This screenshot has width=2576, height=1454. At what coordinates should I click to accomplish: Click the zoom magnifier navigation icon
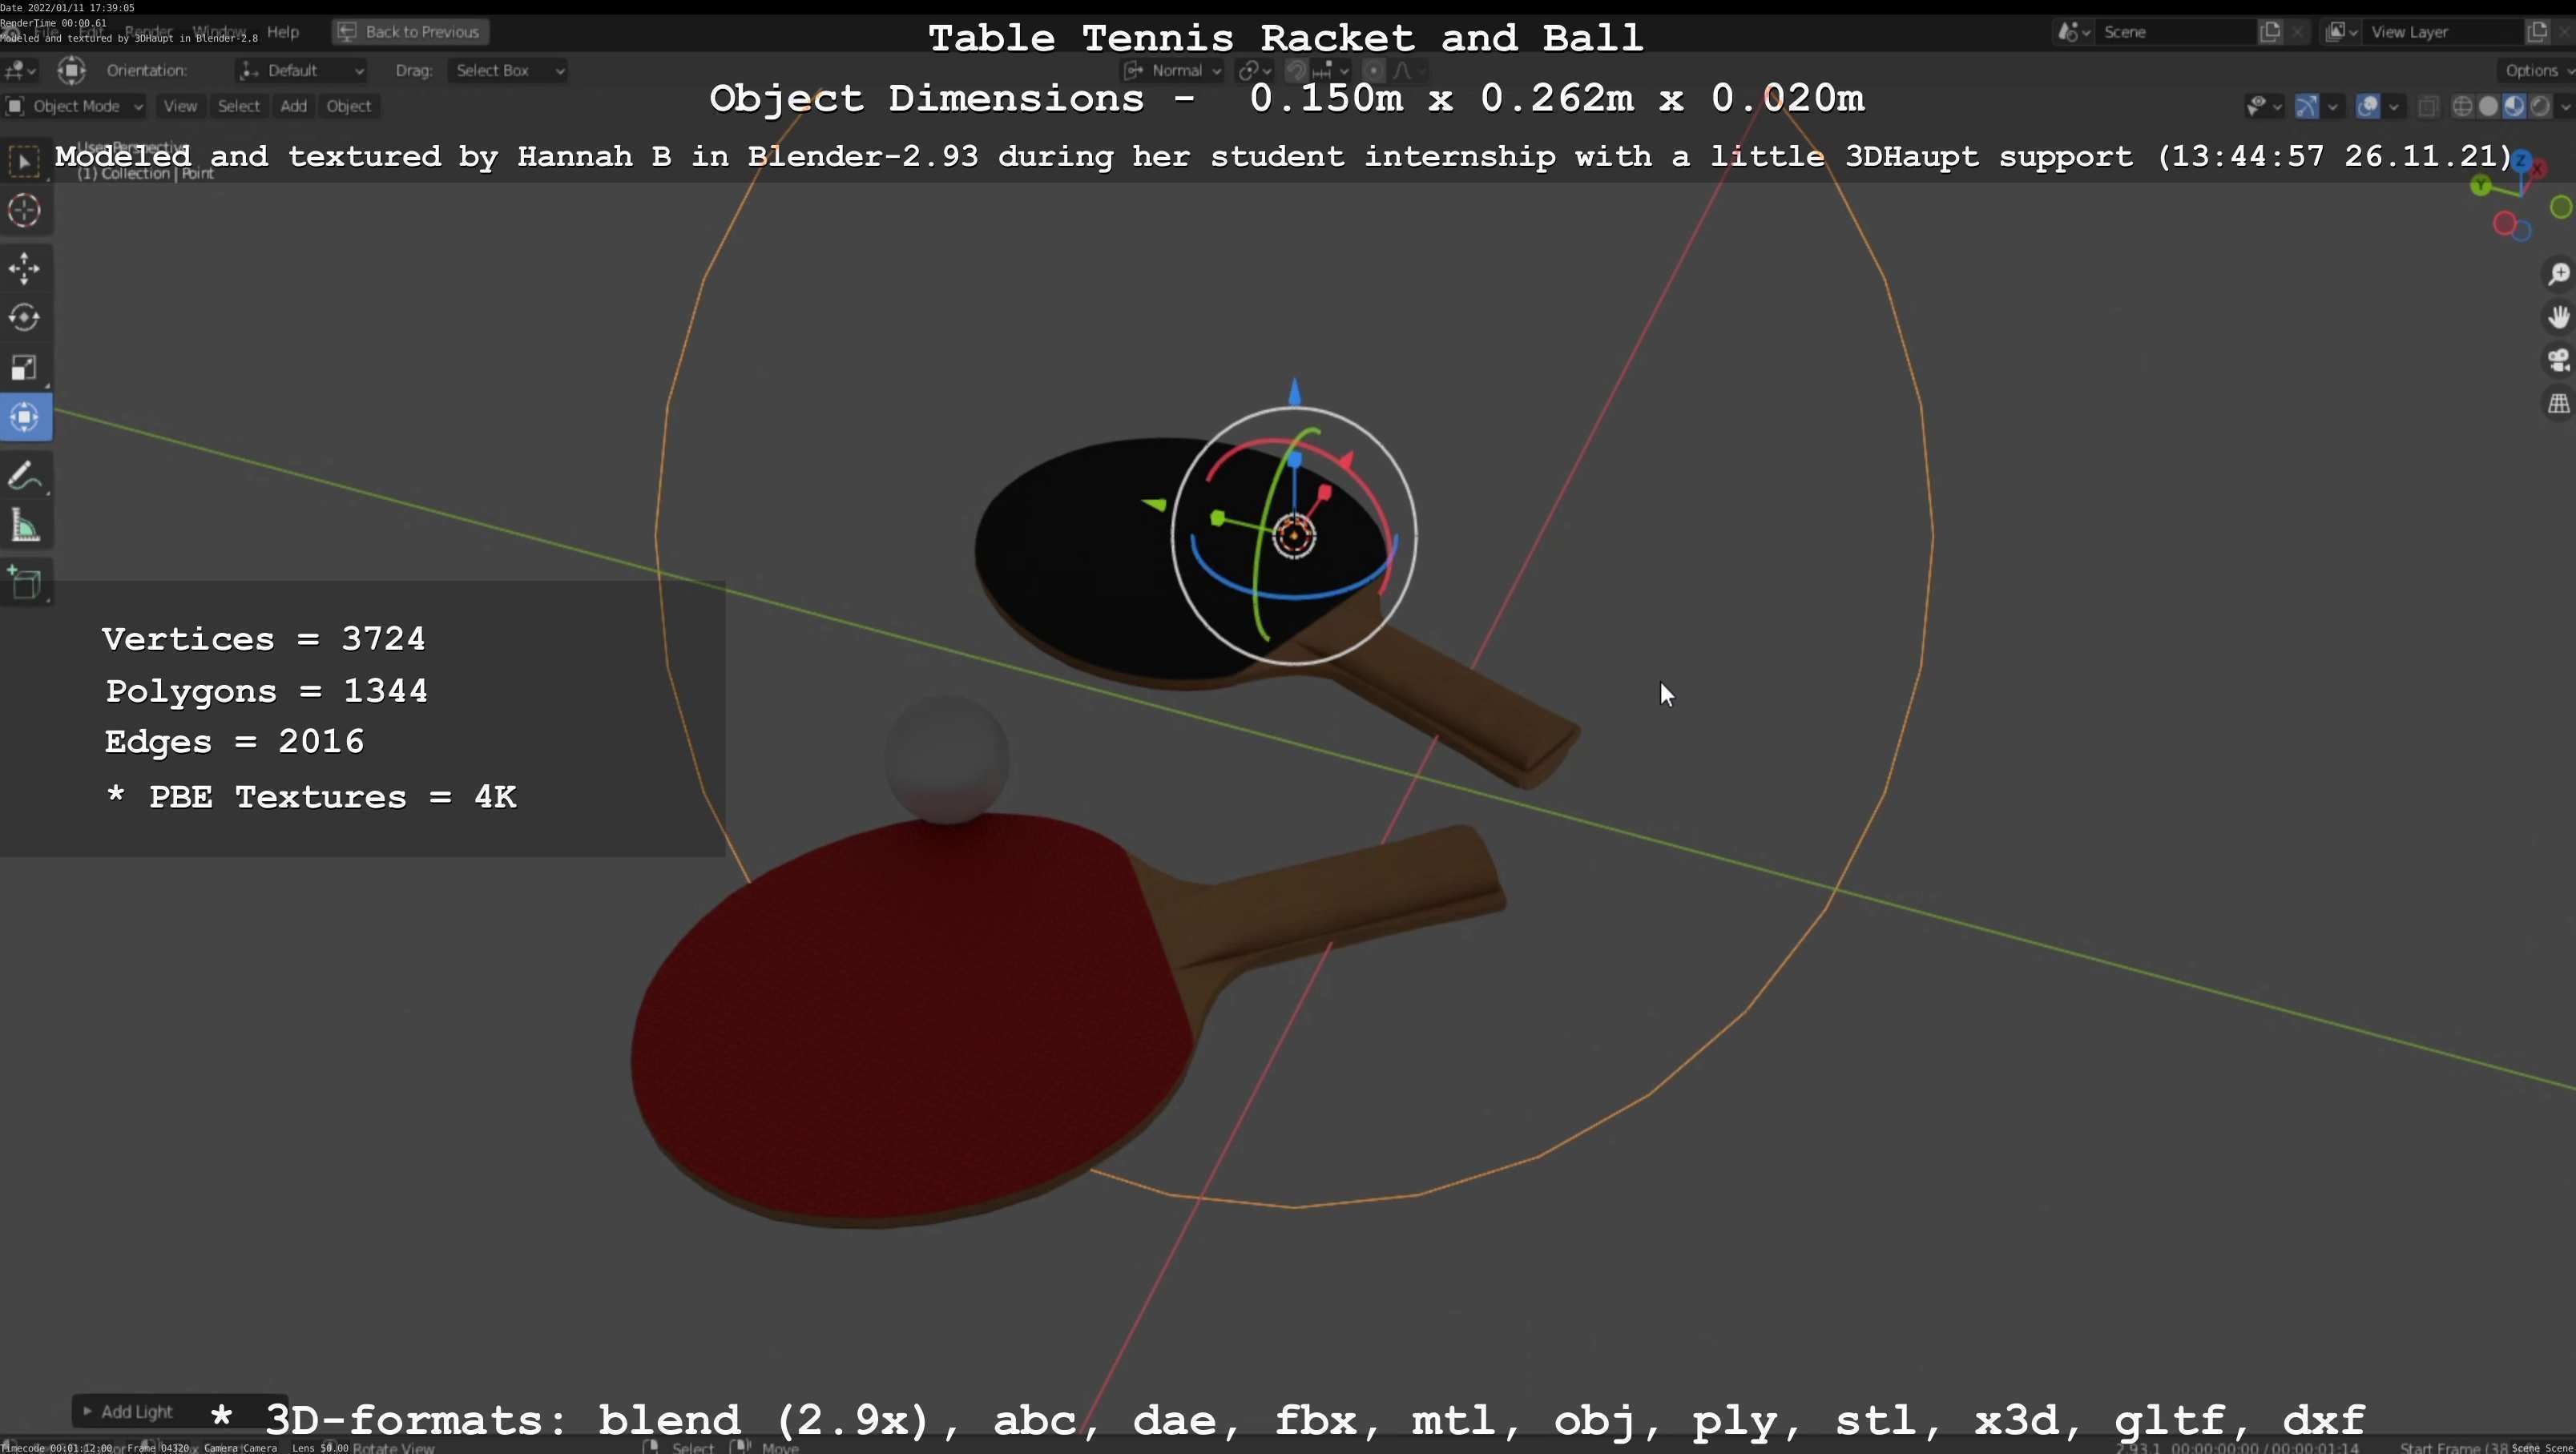coord(2558,274)
